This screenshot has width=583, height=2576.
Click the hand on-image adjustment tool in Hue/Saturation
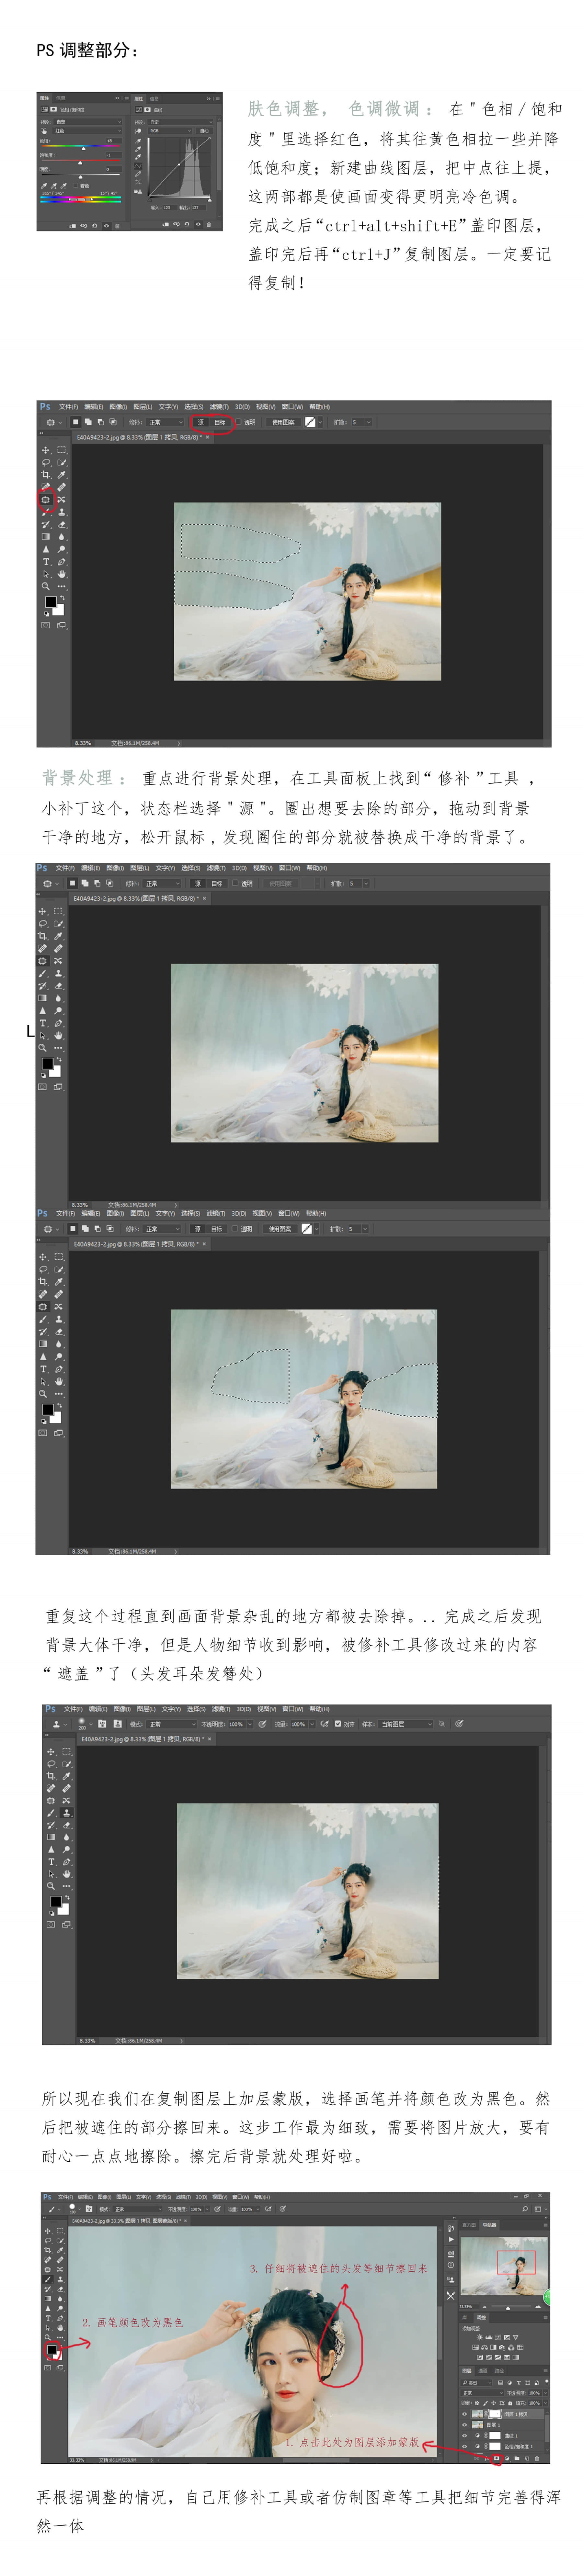pos(44,130)
